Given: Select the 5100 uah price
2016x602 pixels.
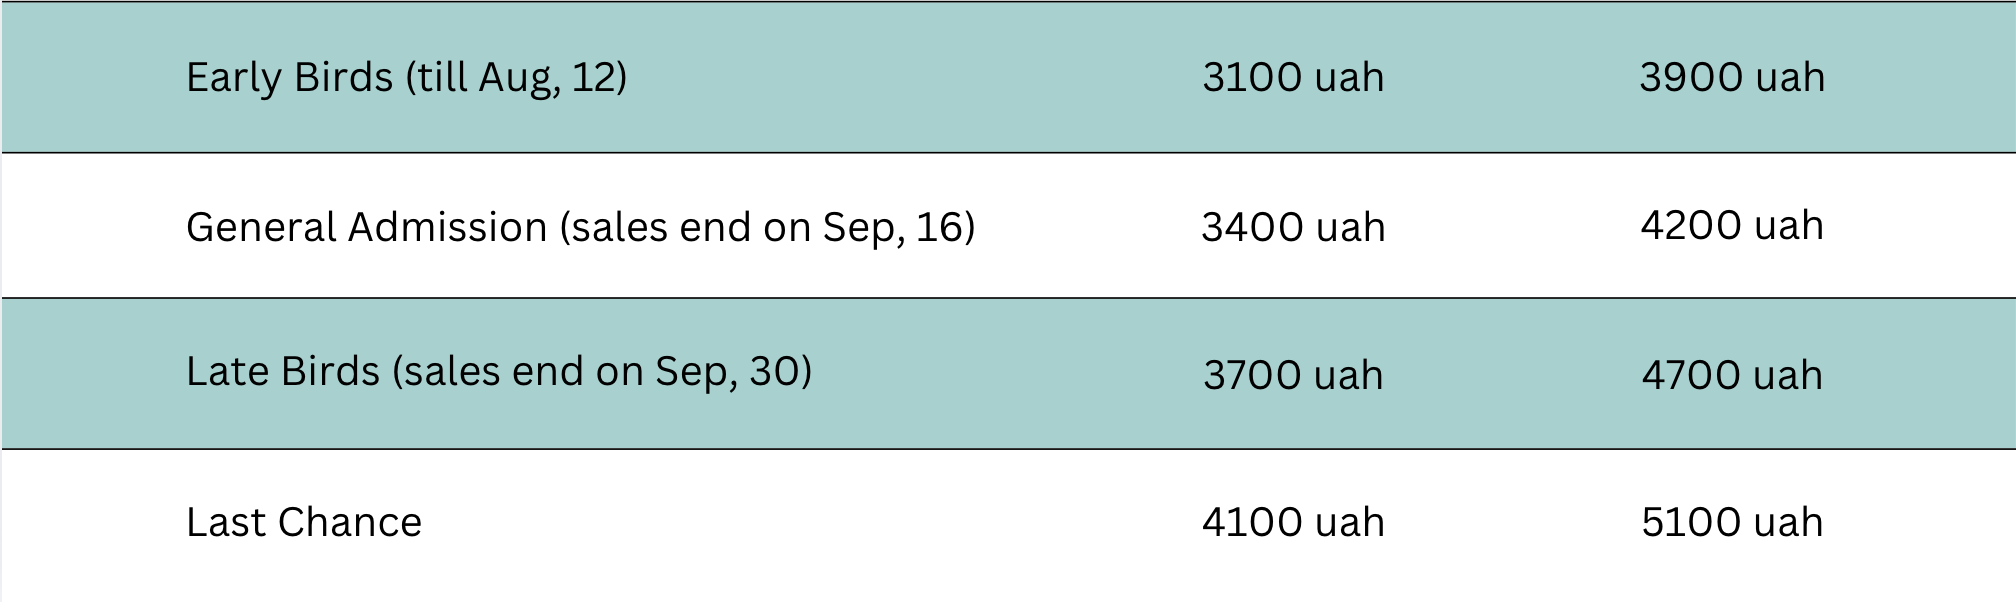Looking at the screenshot, I should (1732, 523).
